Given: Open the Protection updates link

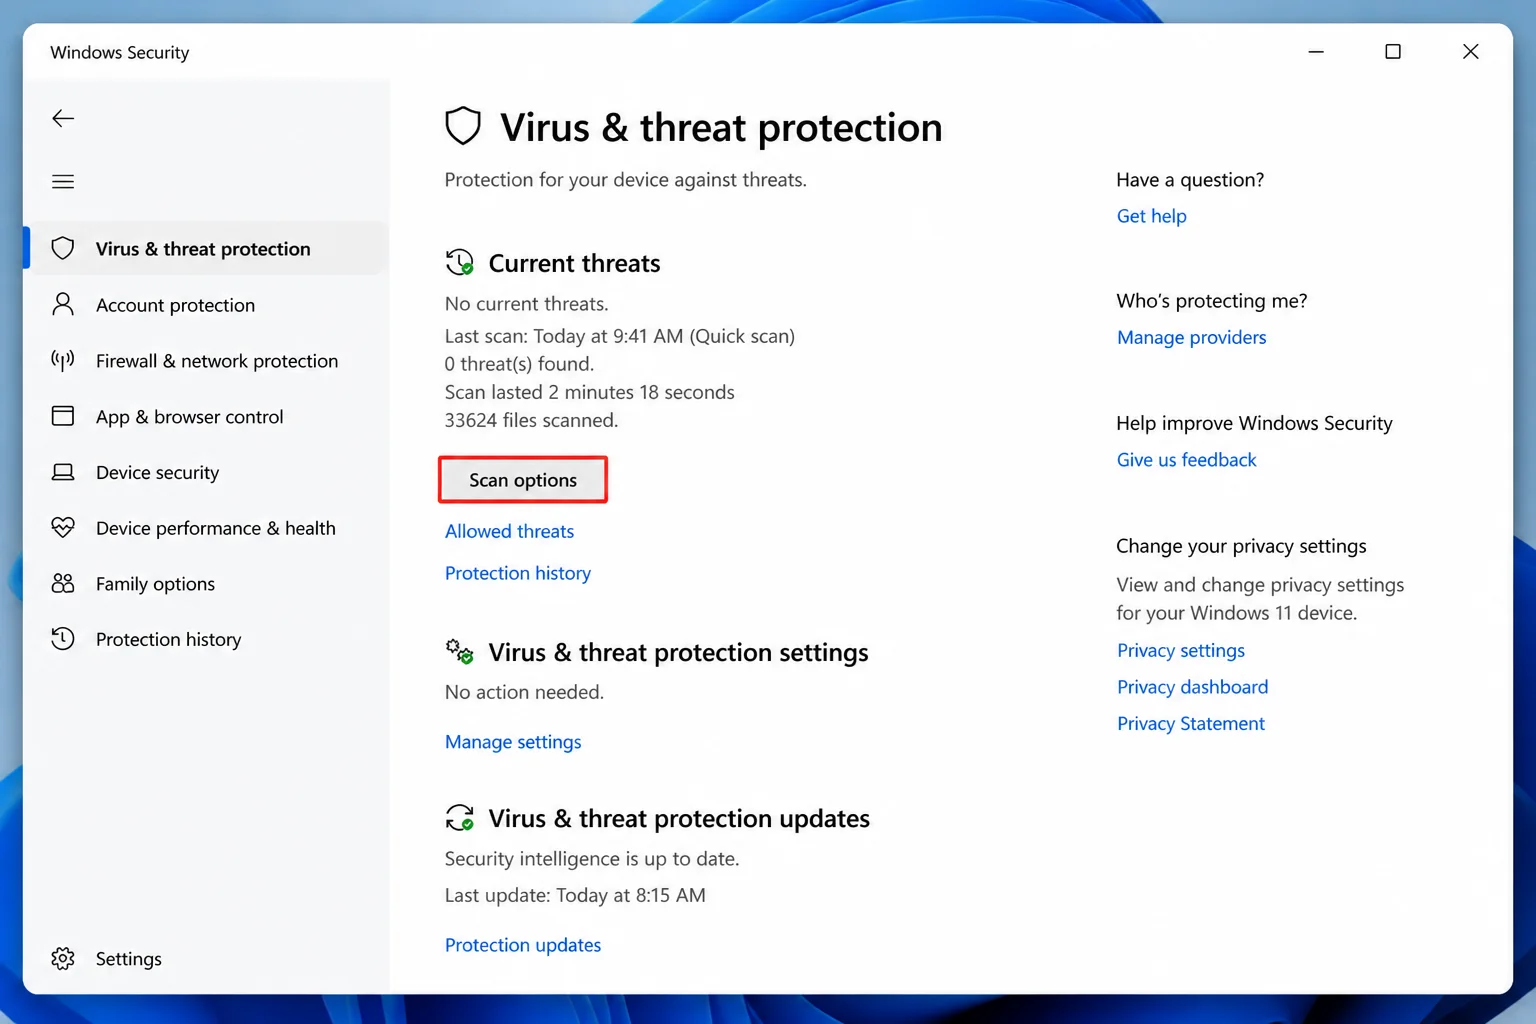Looking at the screenshot, I should [523, 945].
